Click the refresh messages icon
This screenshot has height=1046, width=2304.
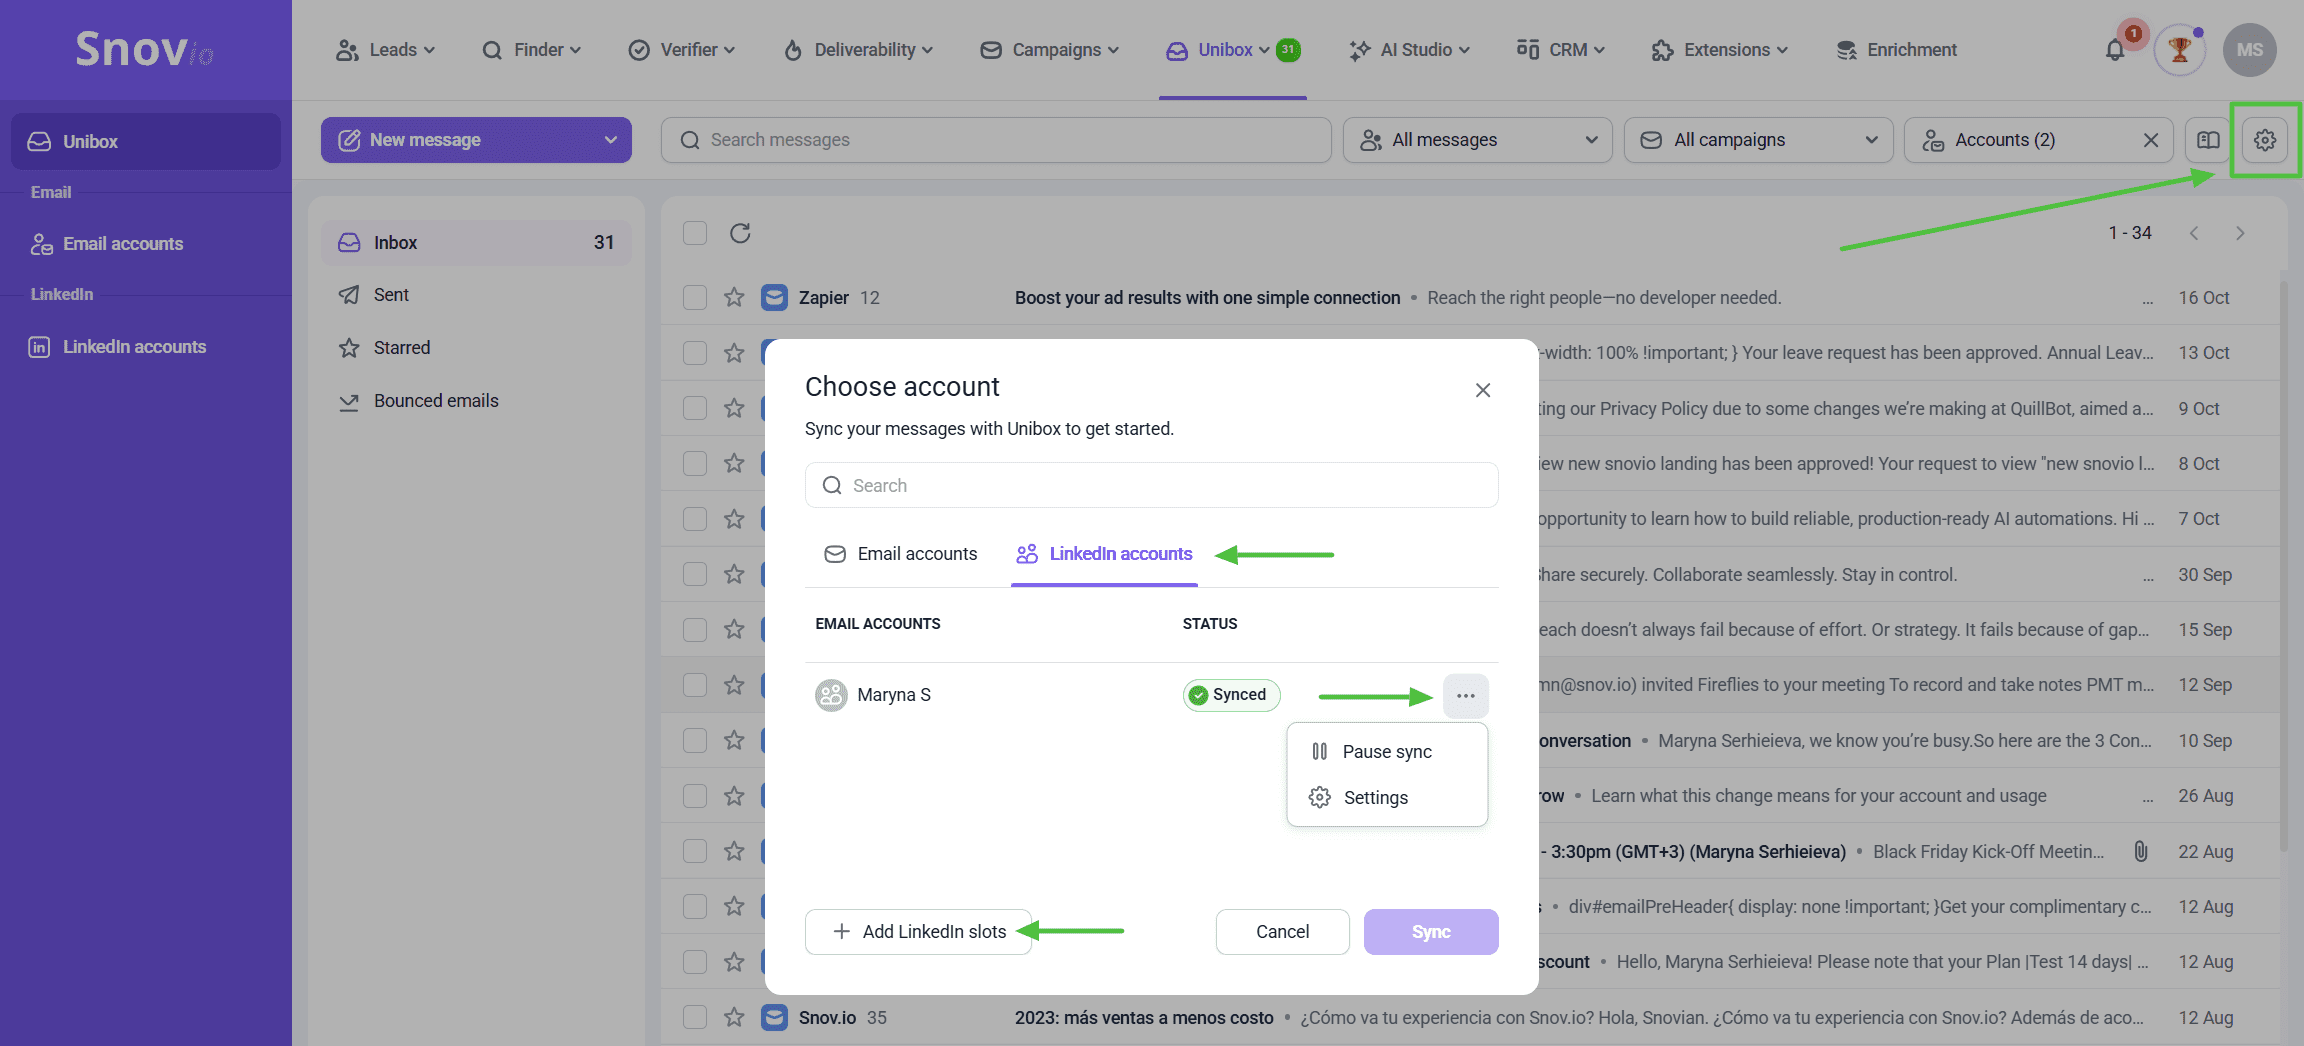(740, 233)
